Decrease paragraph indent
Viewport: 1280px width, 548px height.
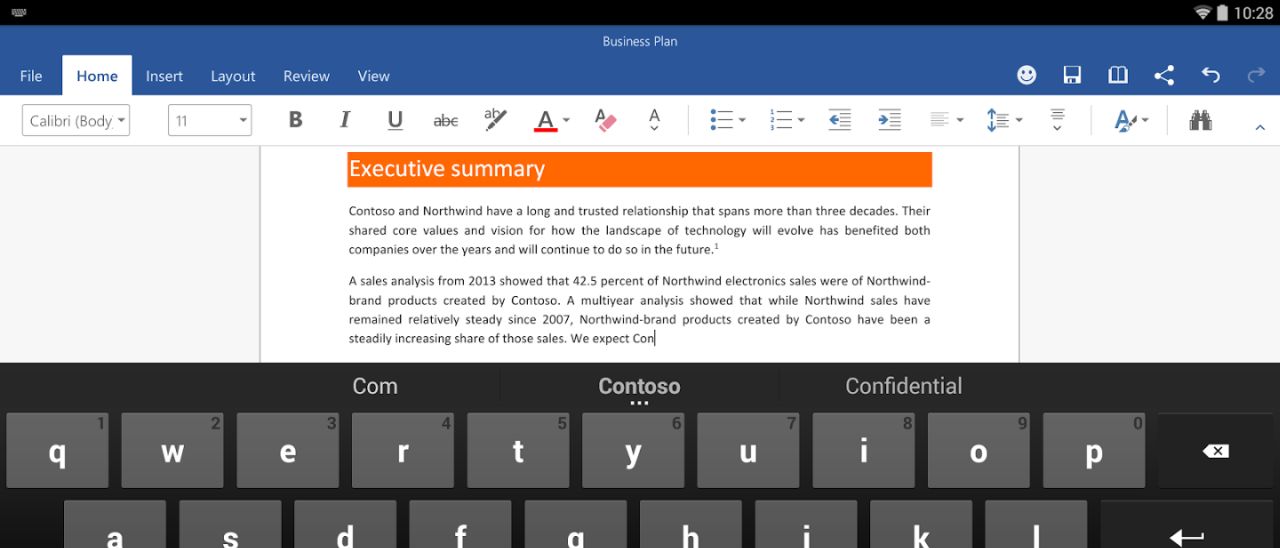pos(840,120)
